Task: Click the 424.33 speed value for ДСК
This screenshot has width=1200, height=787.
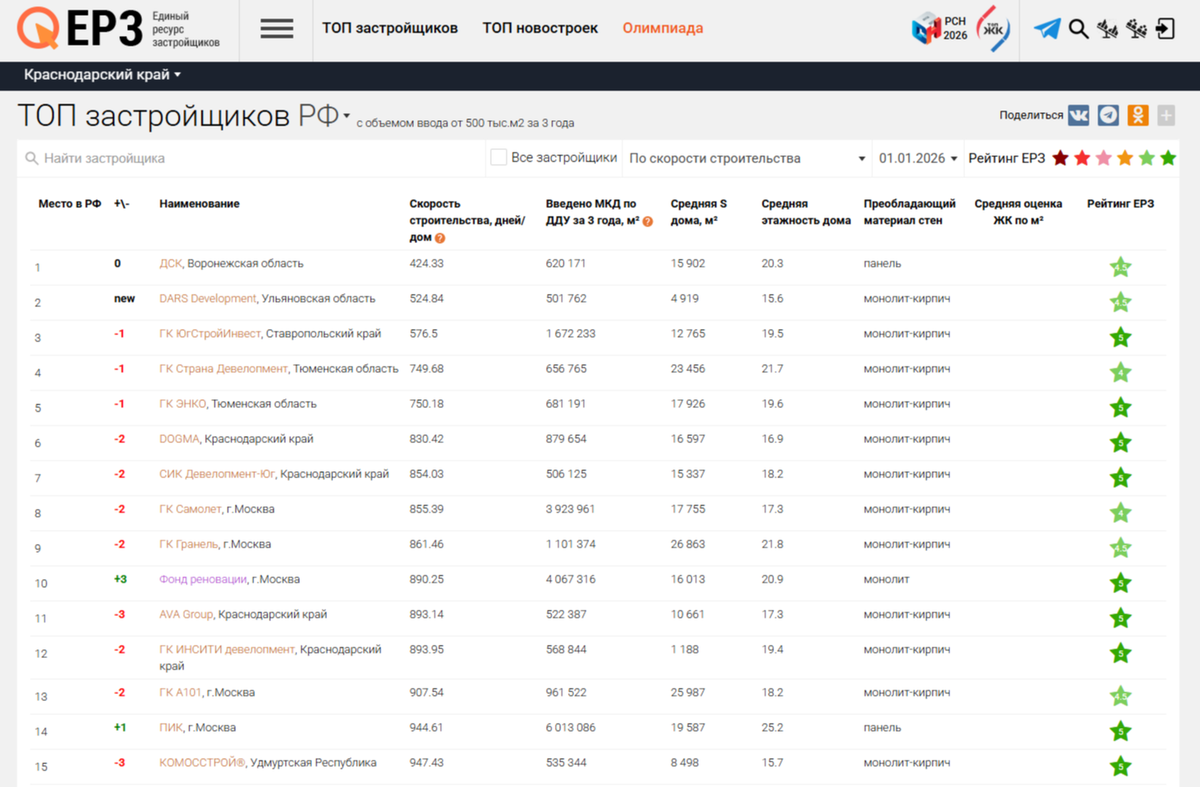Action: pos(427,264)
